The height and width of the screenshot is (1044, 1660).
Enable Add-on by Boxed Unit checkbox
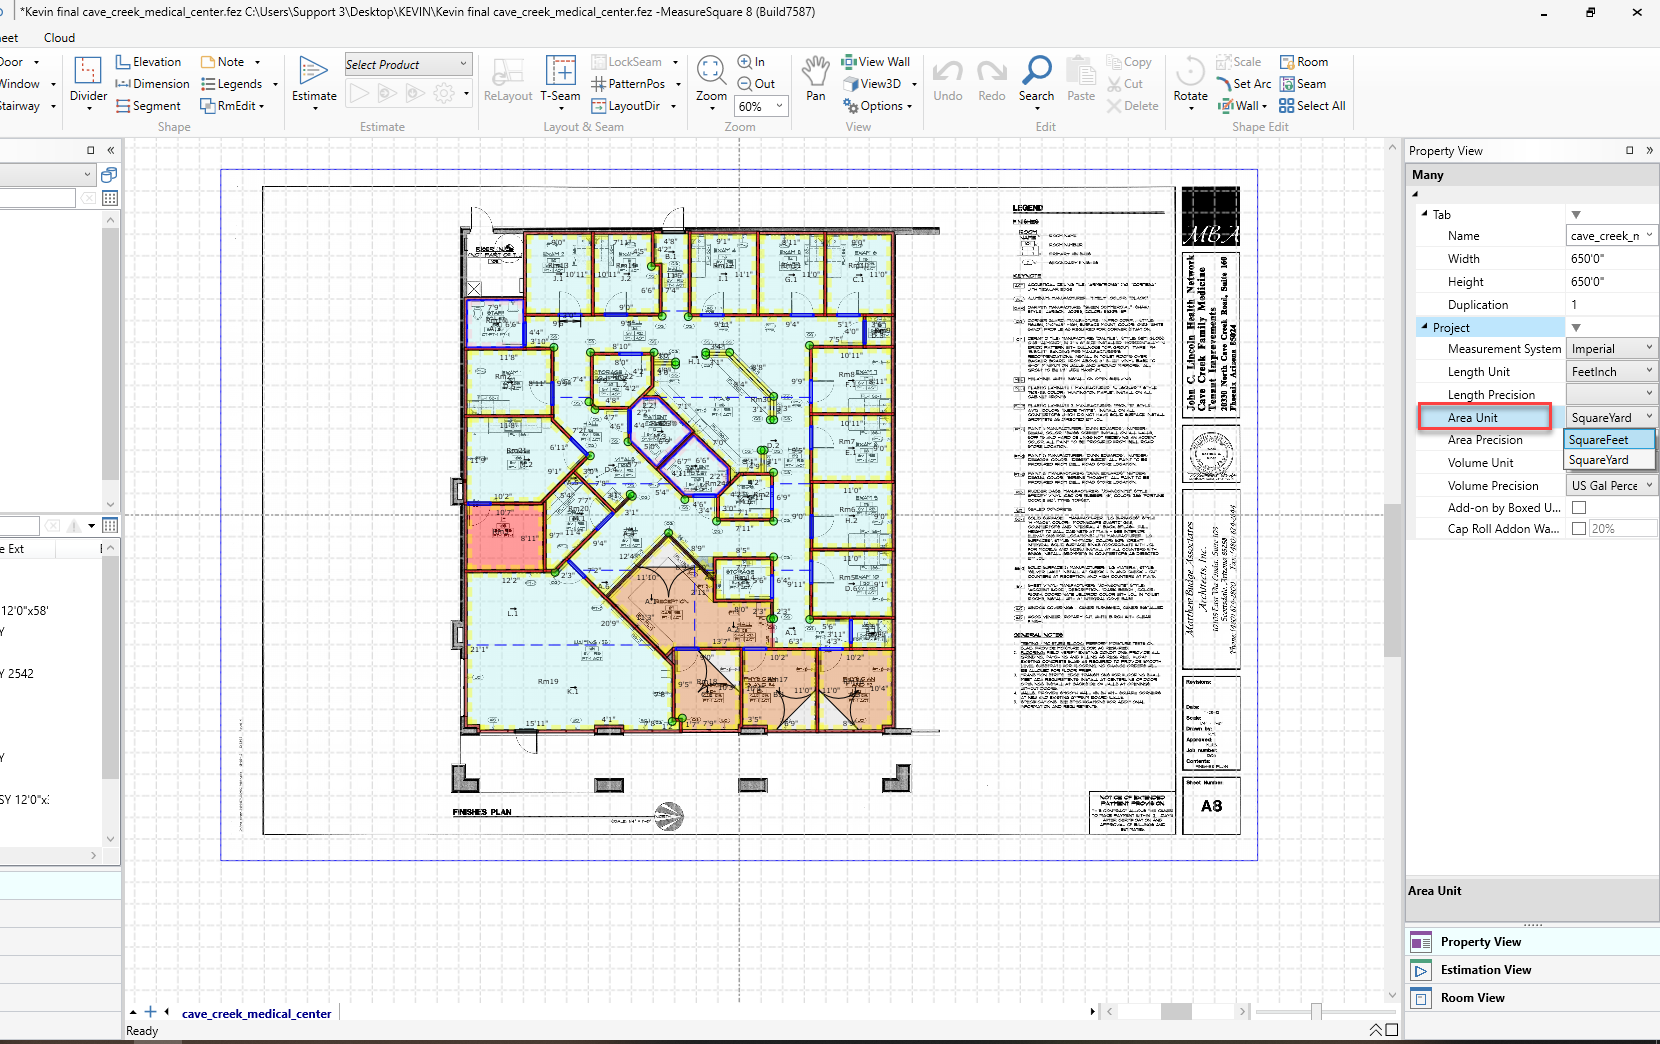[x=1579, y=508]
